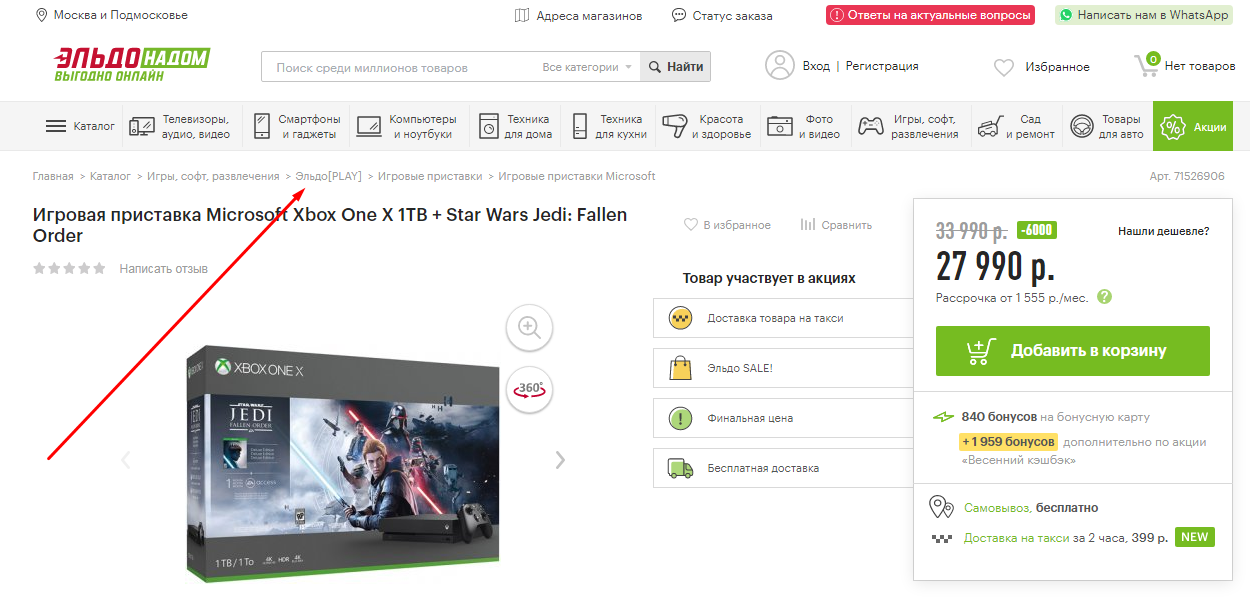The image size is (1250, 606).
Task: Click the +1 959 бонусов badge
Action: pyautogui.click(x=1008, y=442)
